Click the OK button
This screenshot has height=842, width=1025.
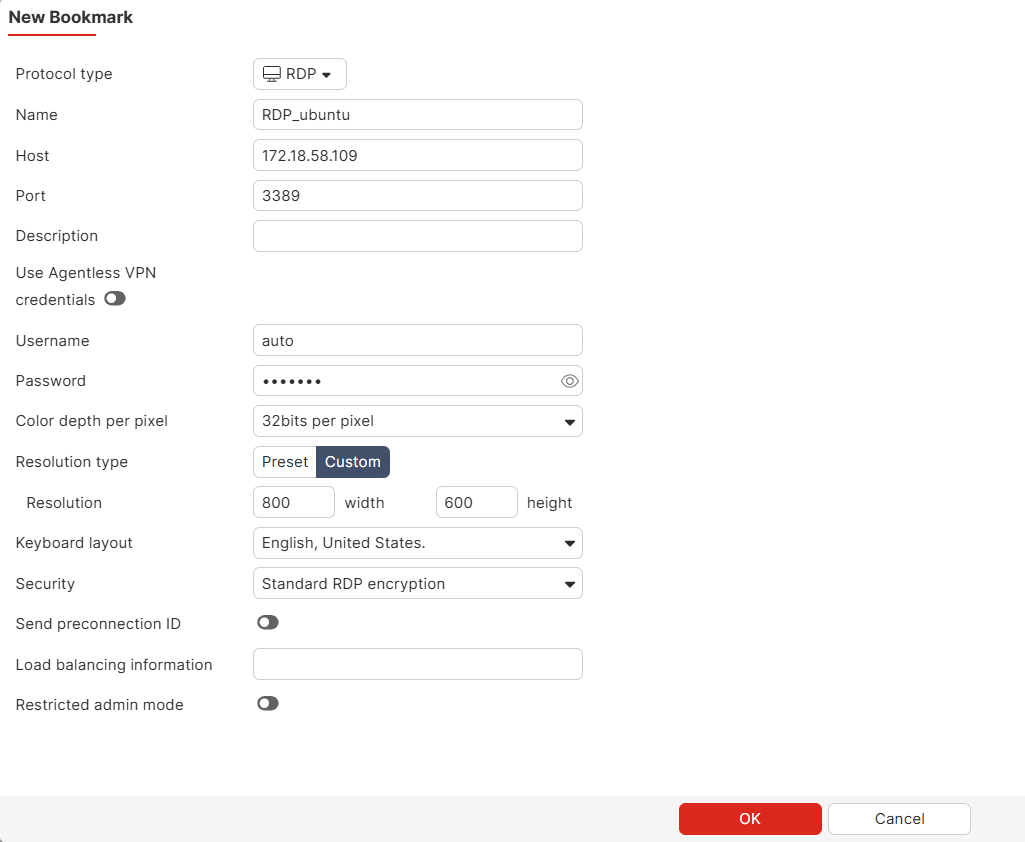(x=749, y=818)
